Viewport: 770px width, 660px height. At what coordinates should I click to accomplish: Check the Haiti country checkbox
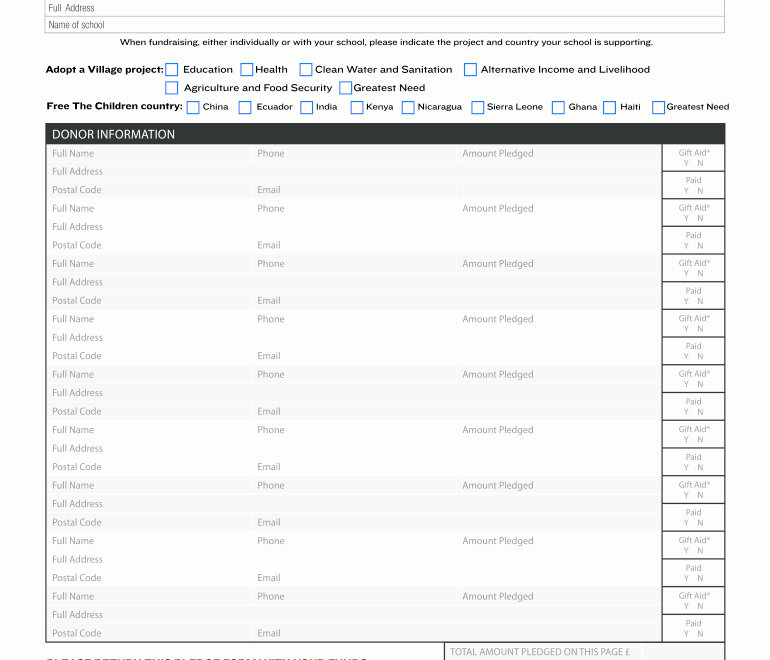(609, 108)
